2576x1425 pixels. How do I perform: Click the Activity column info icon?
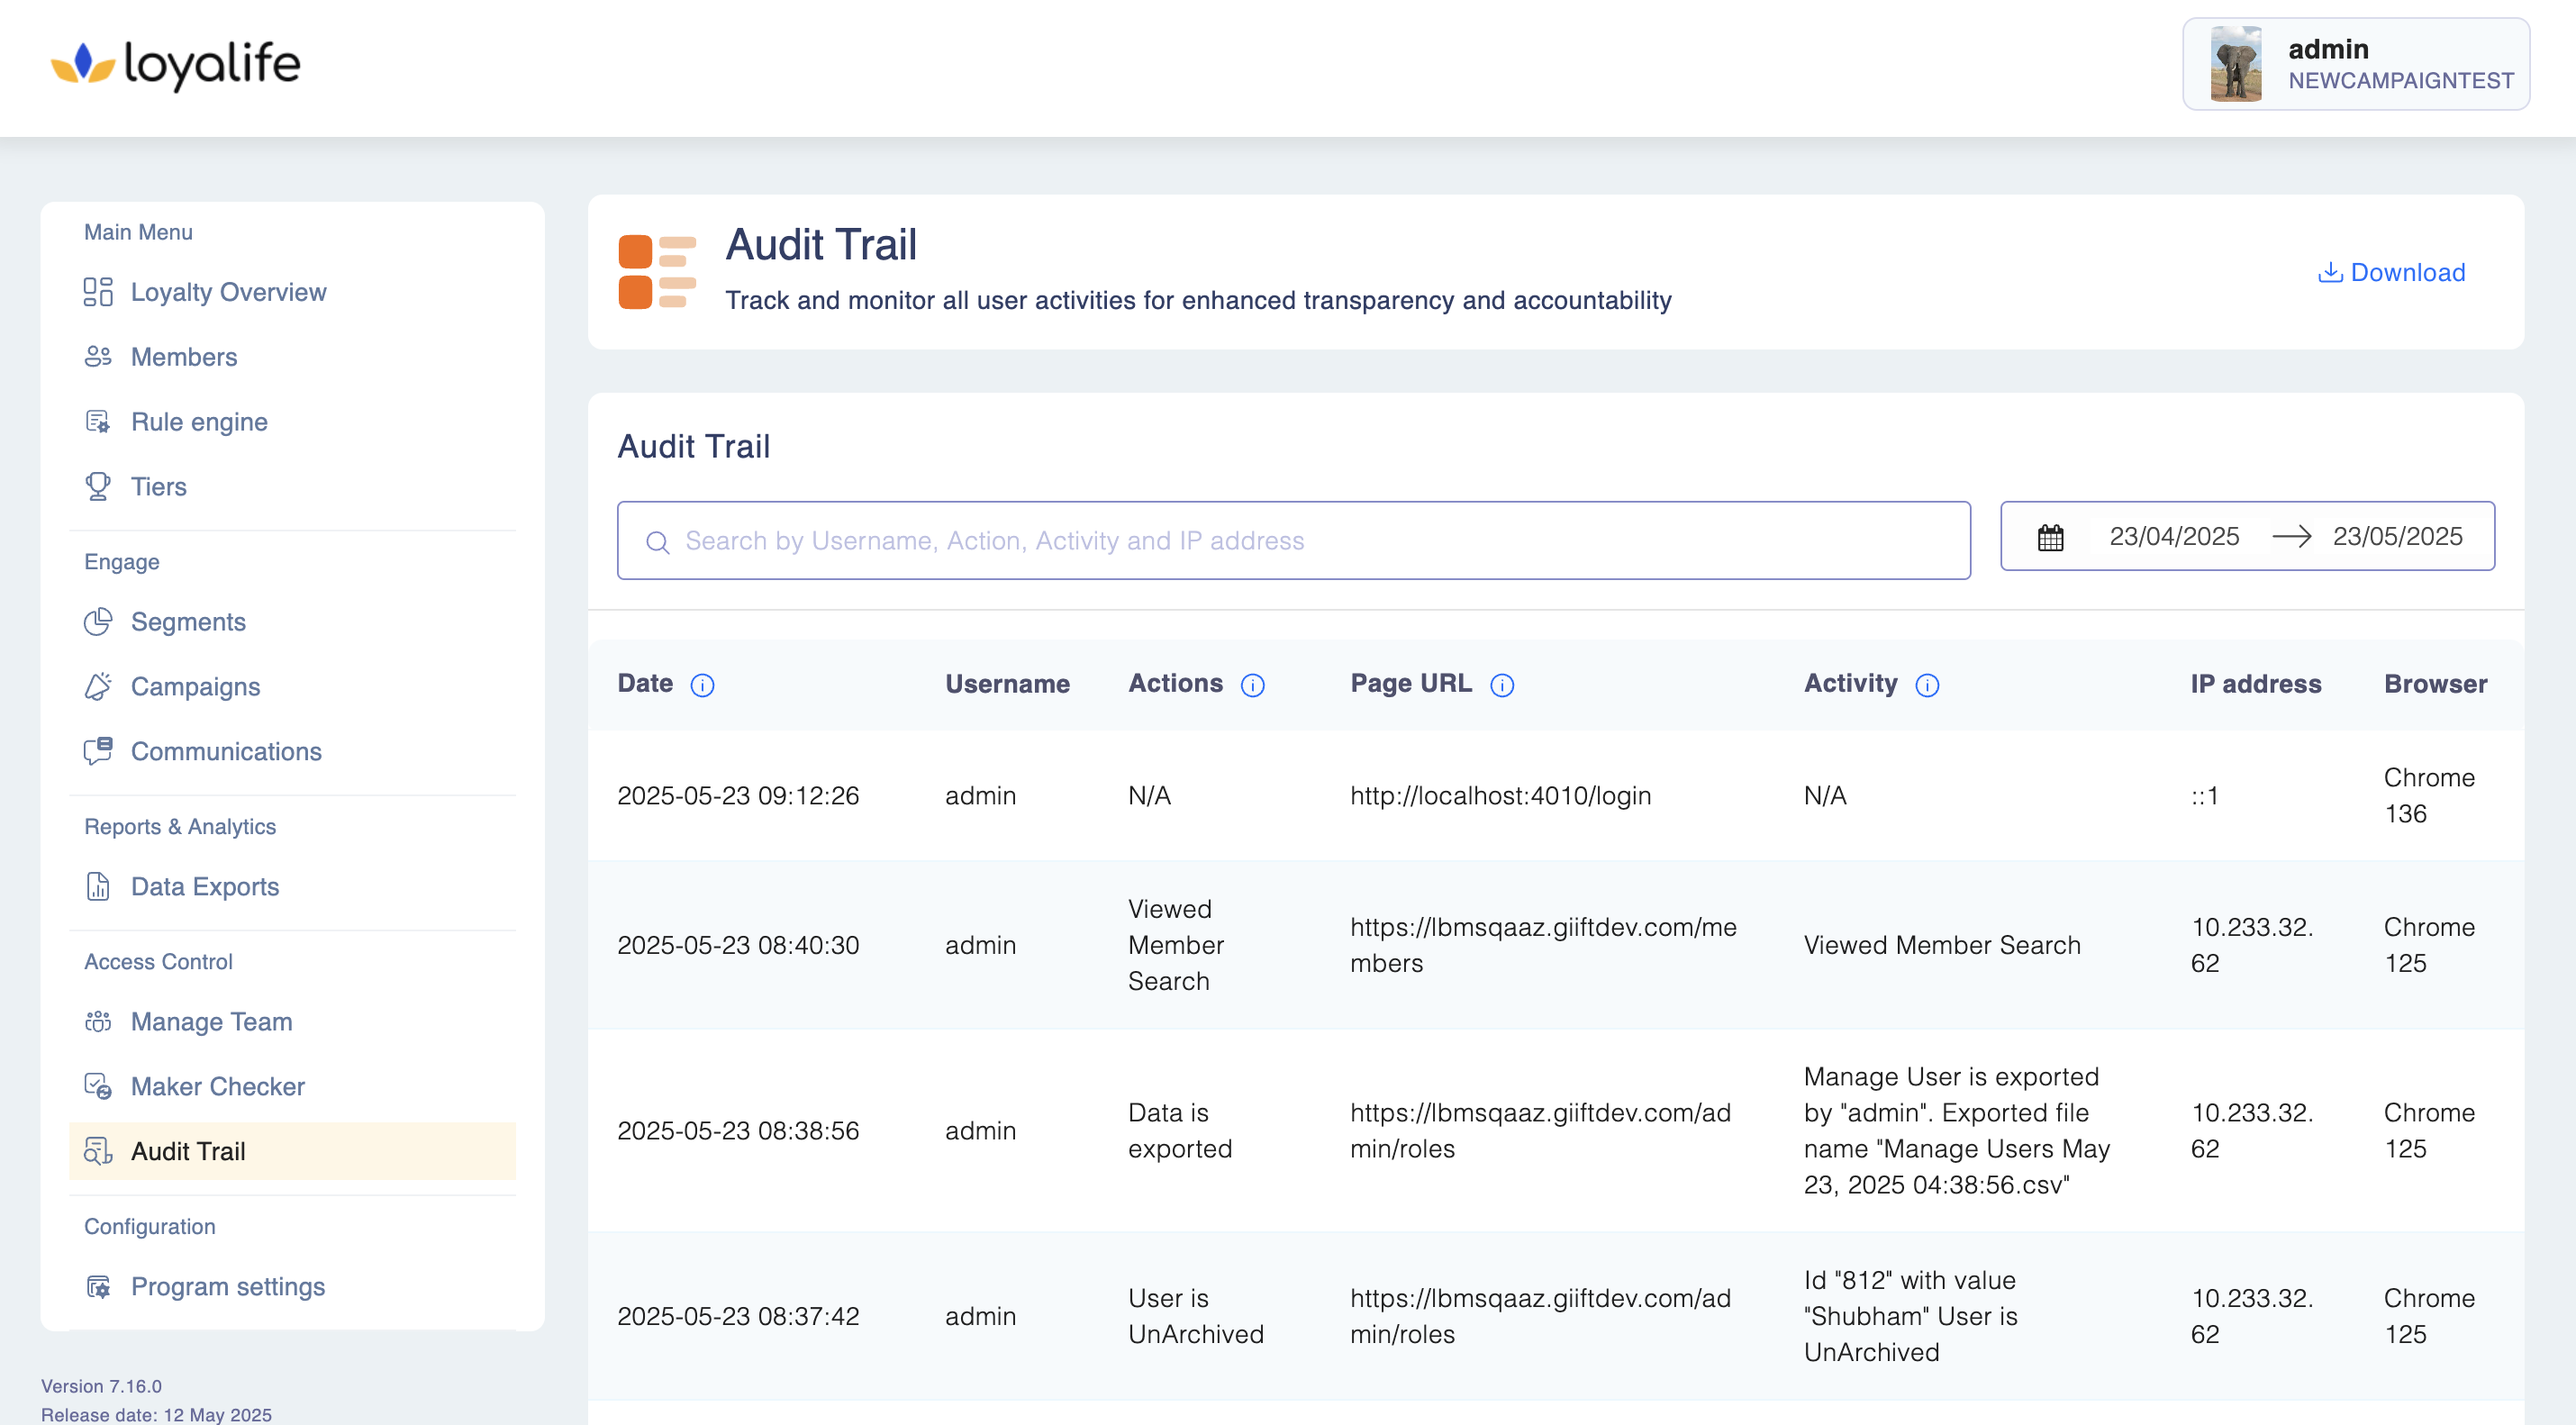pyautogui.click(x=1926, y=685)
